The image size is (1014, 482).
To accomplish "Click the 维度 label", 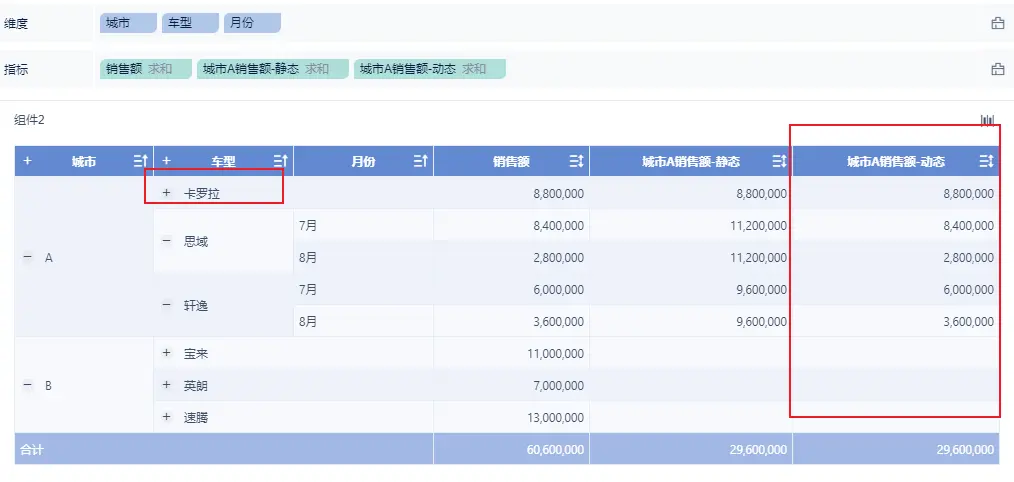I will pyautogui.click(x=16, y=24).
